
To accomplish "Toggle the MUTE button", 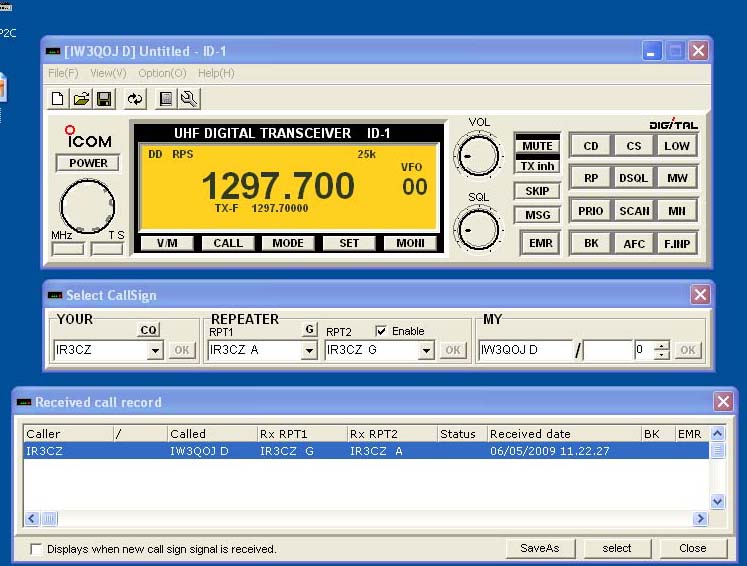I will [537, 146].
